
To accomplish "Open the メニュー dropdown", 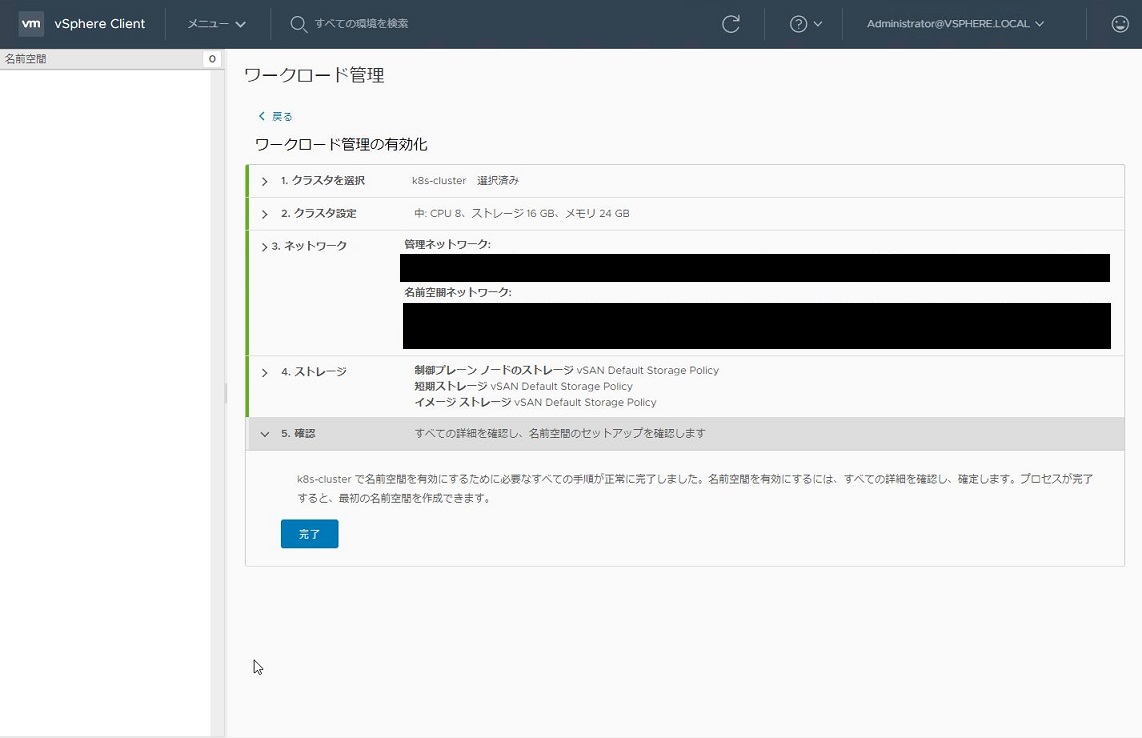I will [216, 23].
